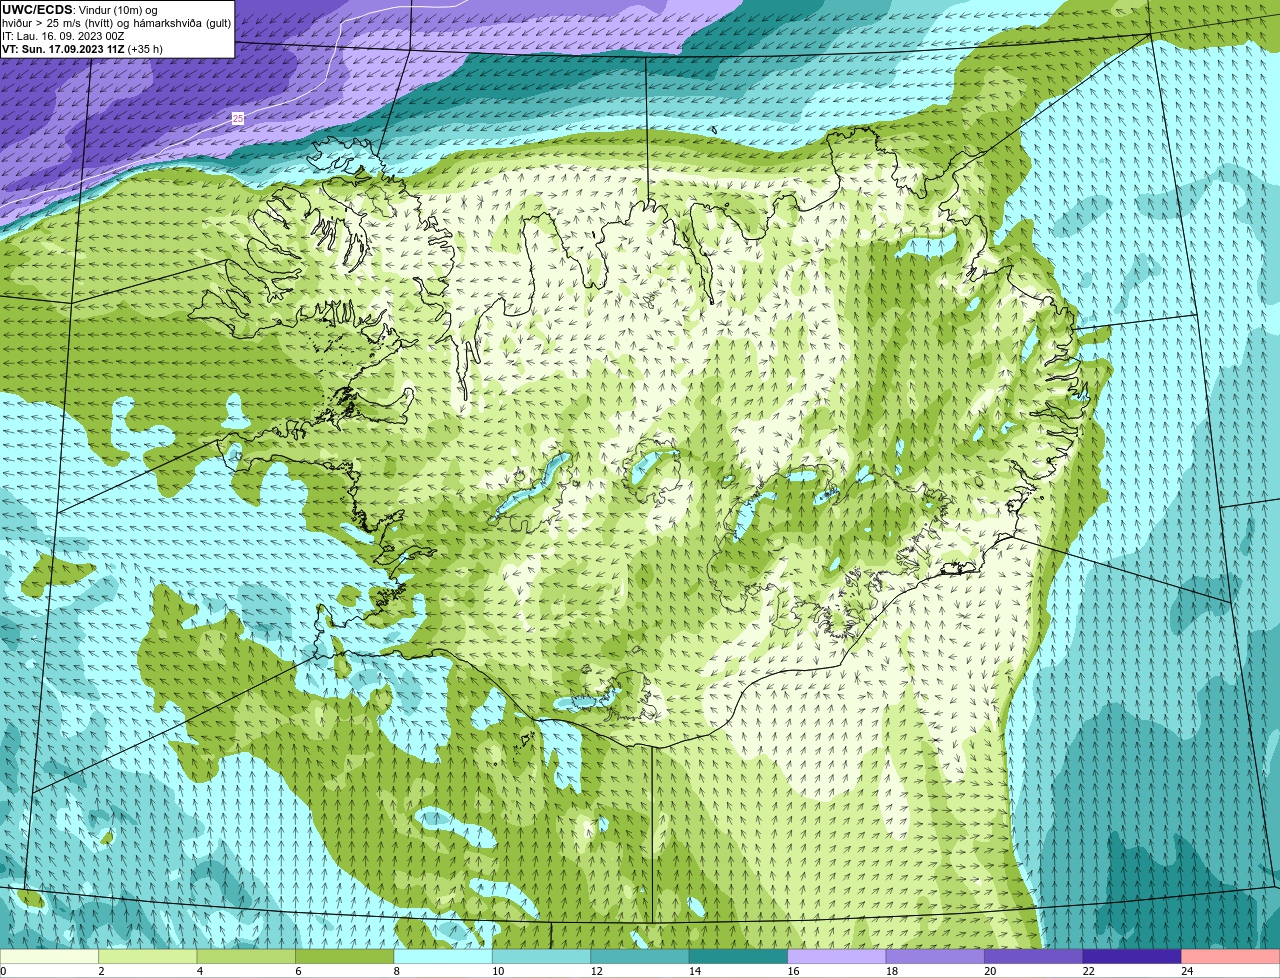Click the "IT: Lau. 16. 09. 2023 00Z" line

click(x=63, y=36)
